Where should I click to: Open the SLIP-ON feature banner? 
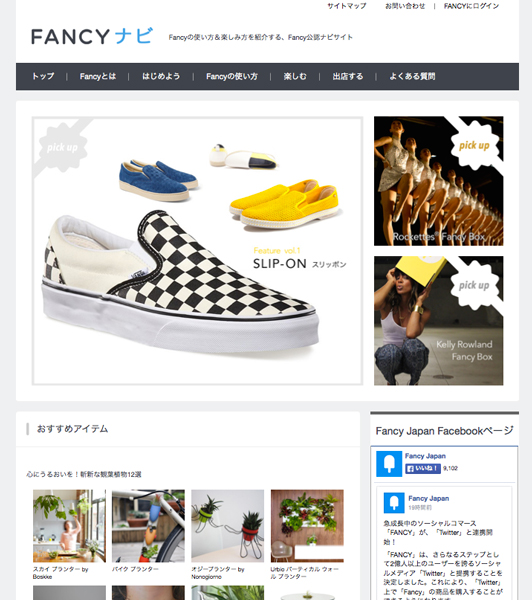(197, 251)
